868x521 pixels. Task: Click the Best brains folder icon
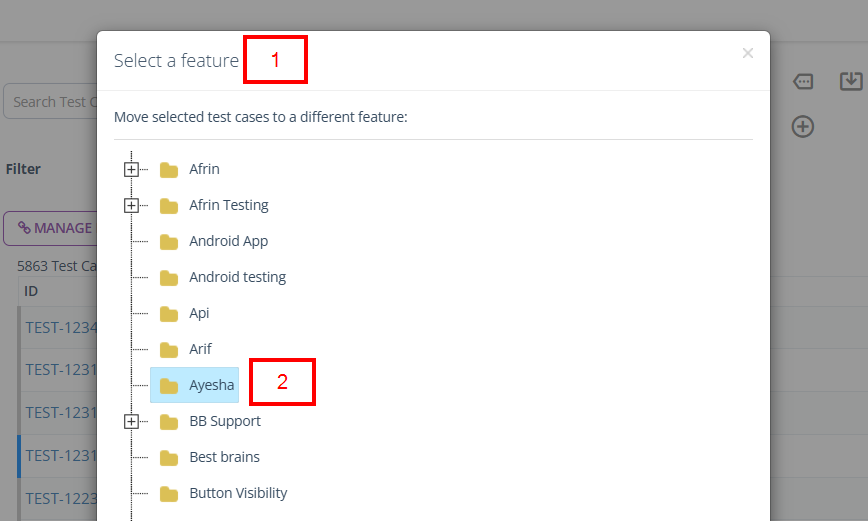tap(169, 458)
